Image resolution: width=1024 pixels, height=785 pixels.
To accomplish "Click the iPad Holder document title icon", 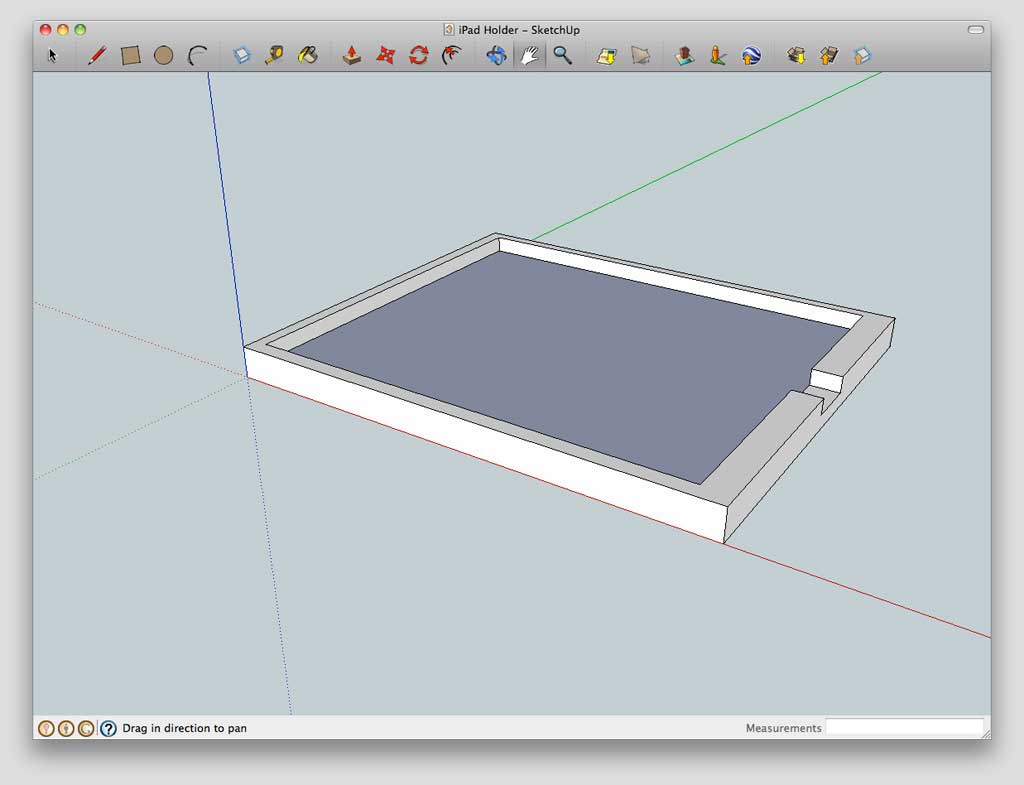I will [x=449, y=29].
